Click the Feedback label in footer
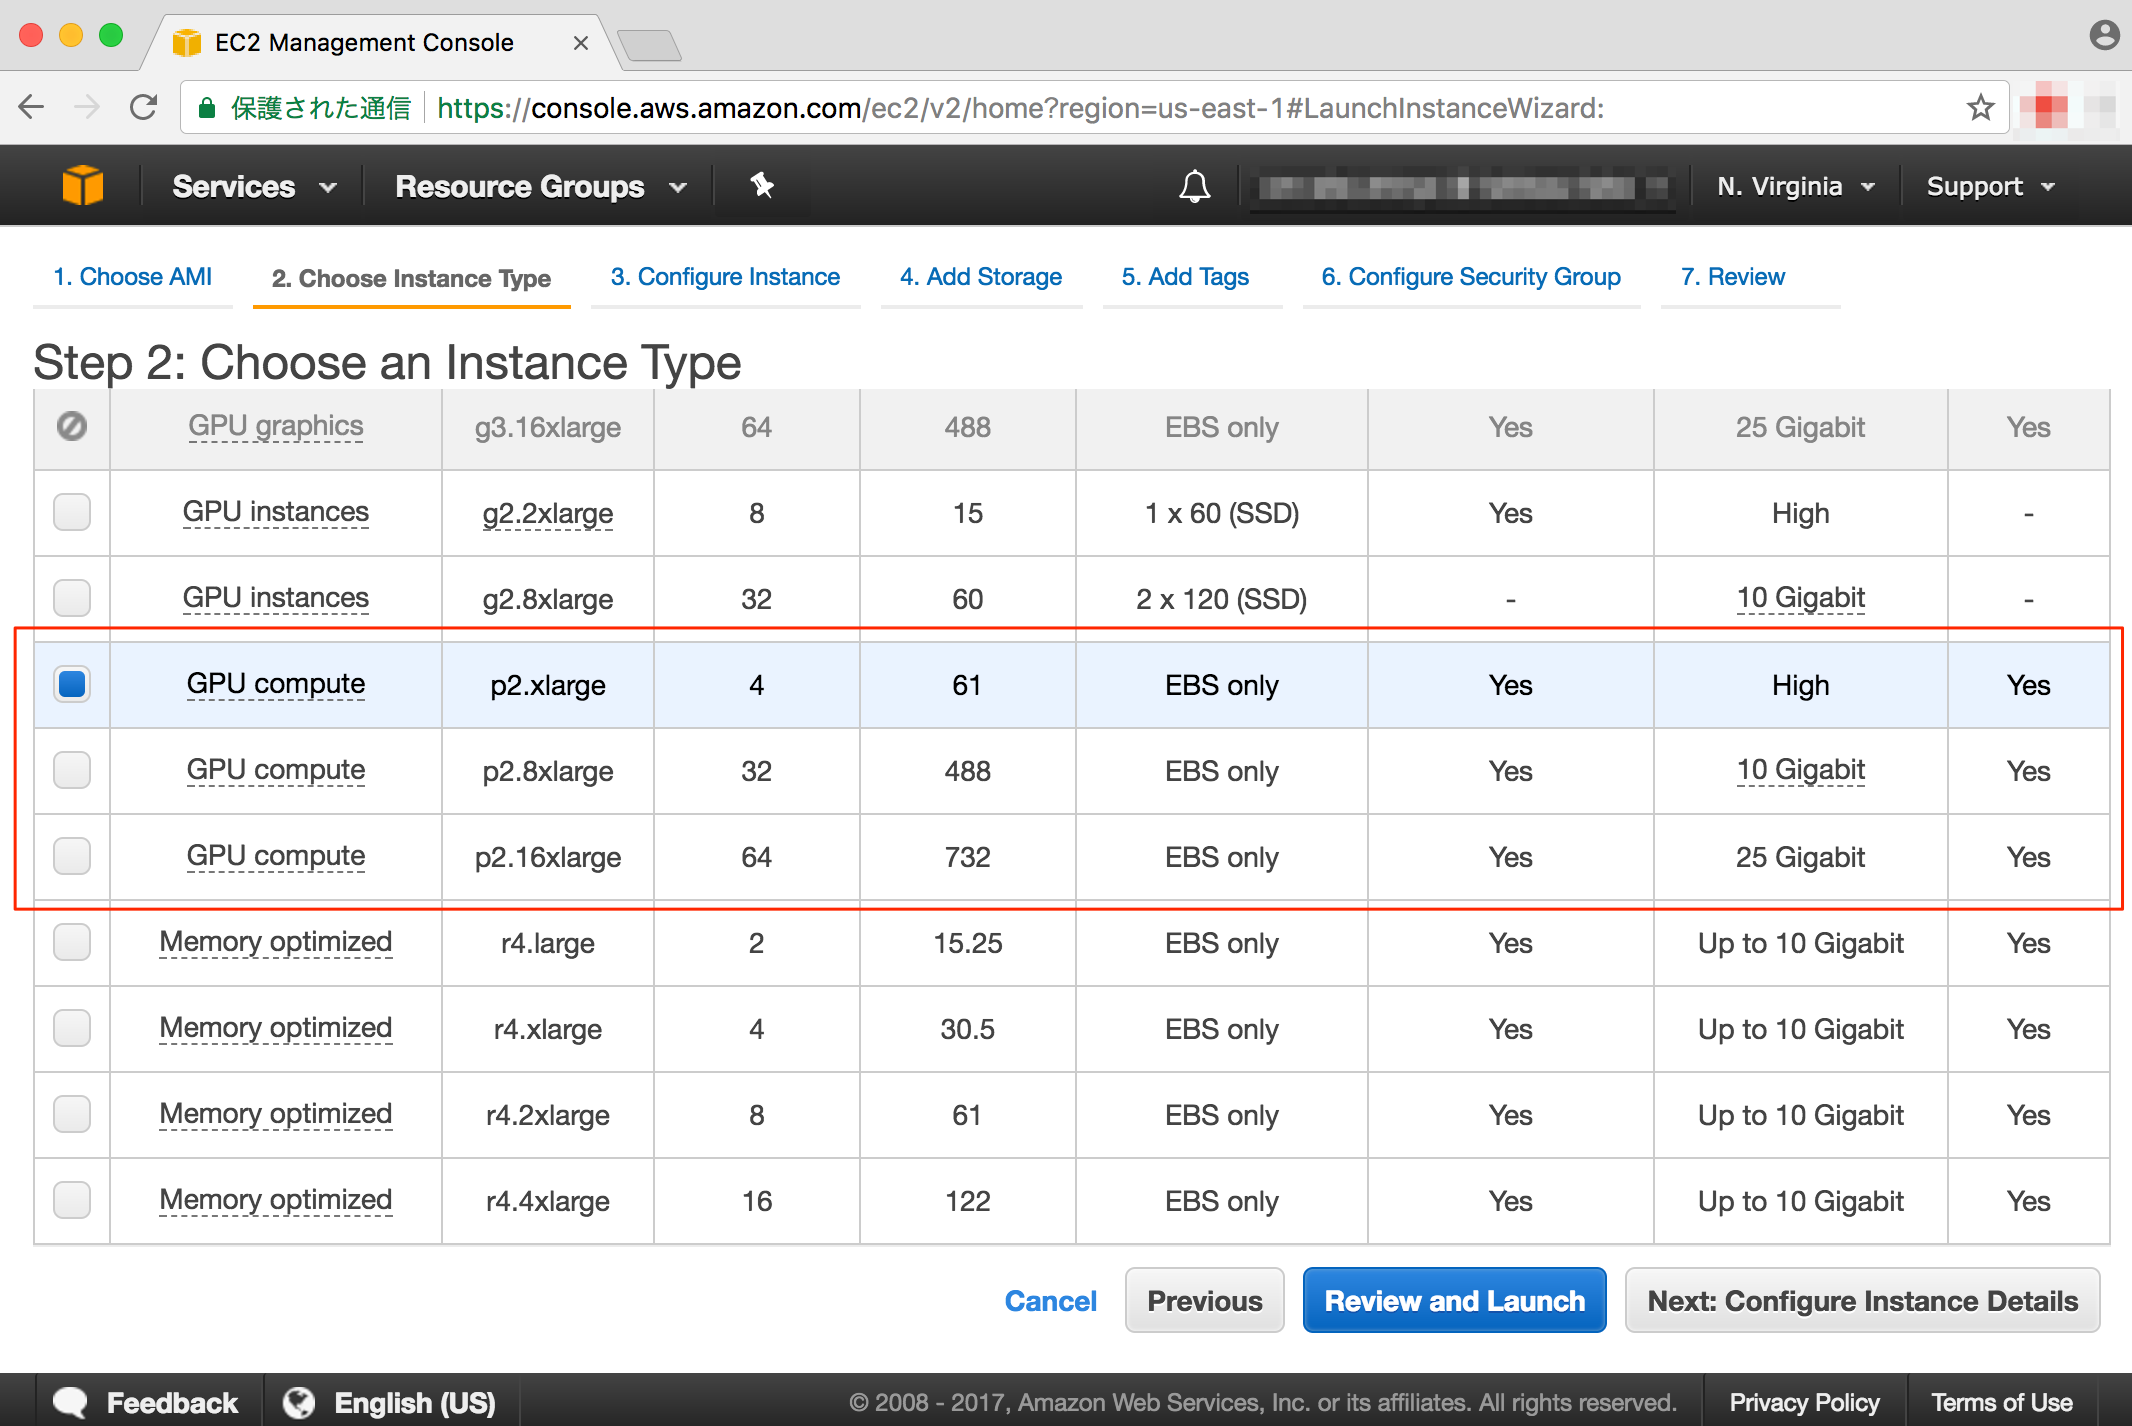This screenshot has width=2132, height=1426. click(x=172, y=1402)
